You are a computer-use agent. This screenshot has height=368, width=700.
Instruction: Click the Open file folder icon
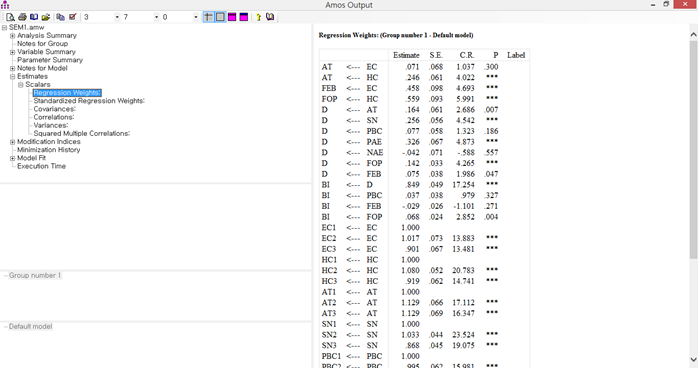click(x=46, y=17)
